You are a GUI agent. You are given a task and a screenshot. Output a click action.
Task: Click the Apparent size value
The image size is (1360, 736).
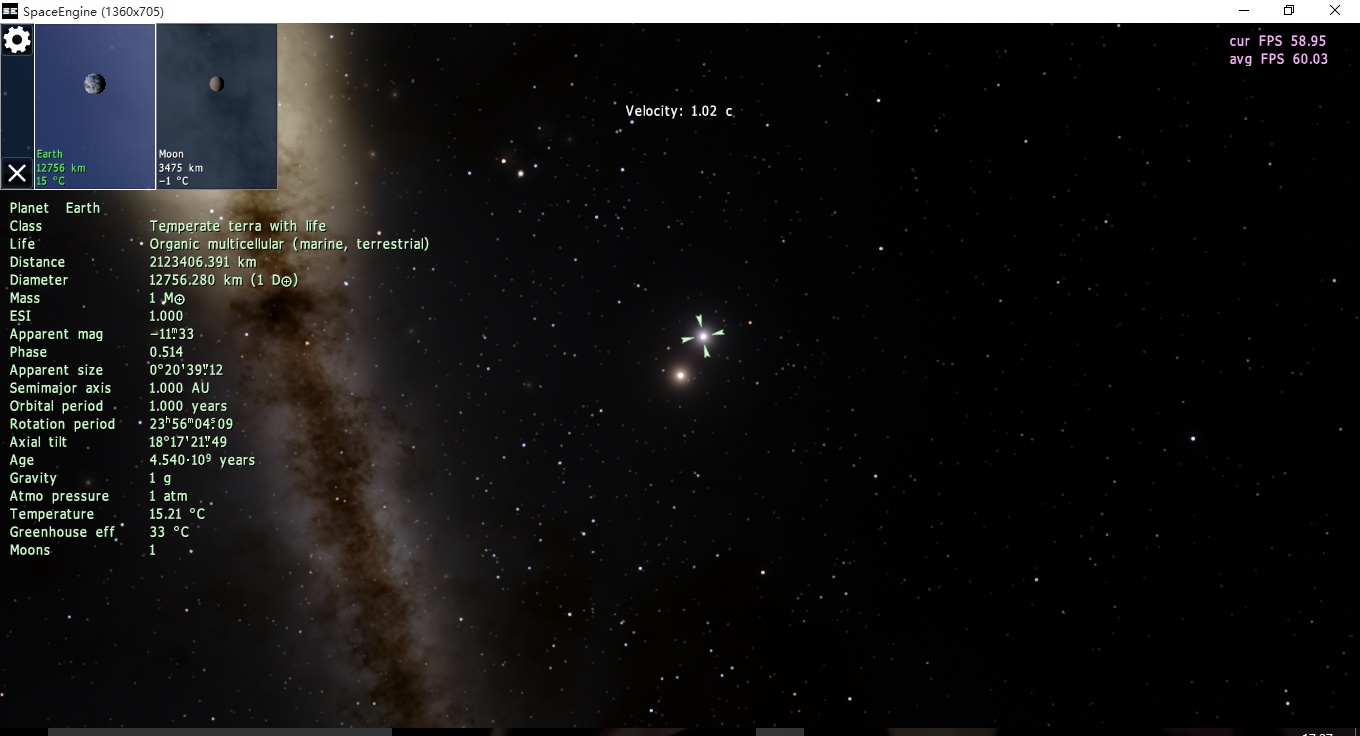pos(186,370)
